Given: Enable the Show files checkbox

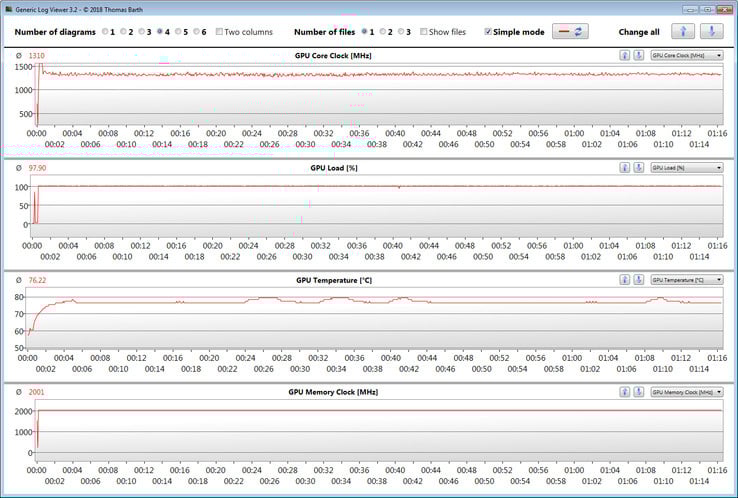Looking at the screenshot, I should tap(424, 32).
